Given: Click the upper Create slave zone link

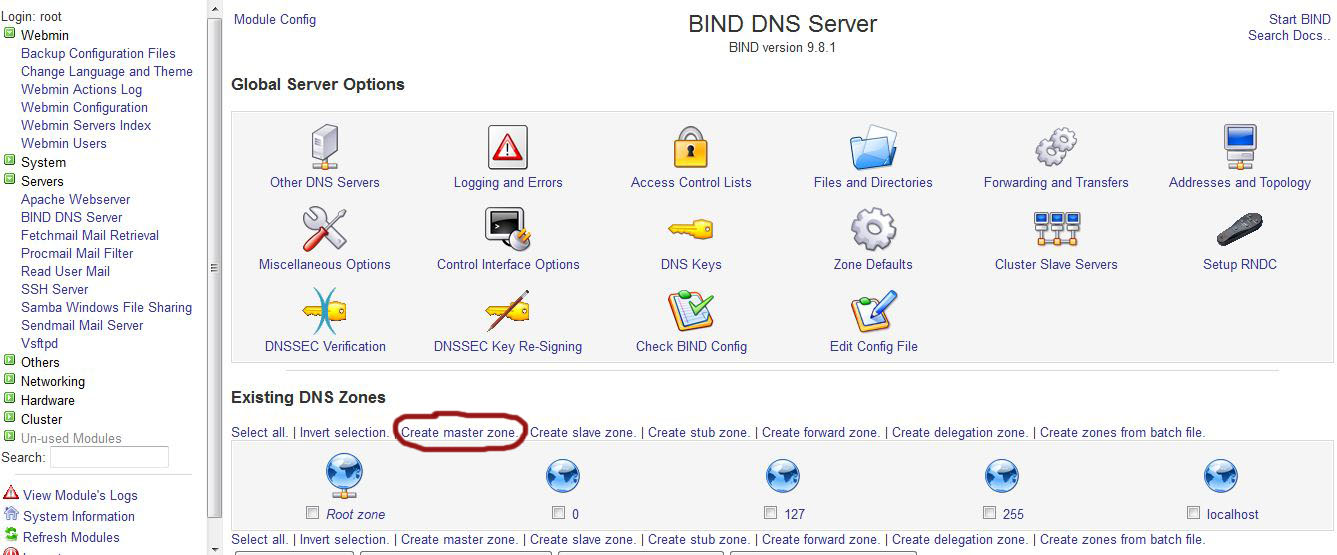Looking at the screenshot, I should pos(583,432).
